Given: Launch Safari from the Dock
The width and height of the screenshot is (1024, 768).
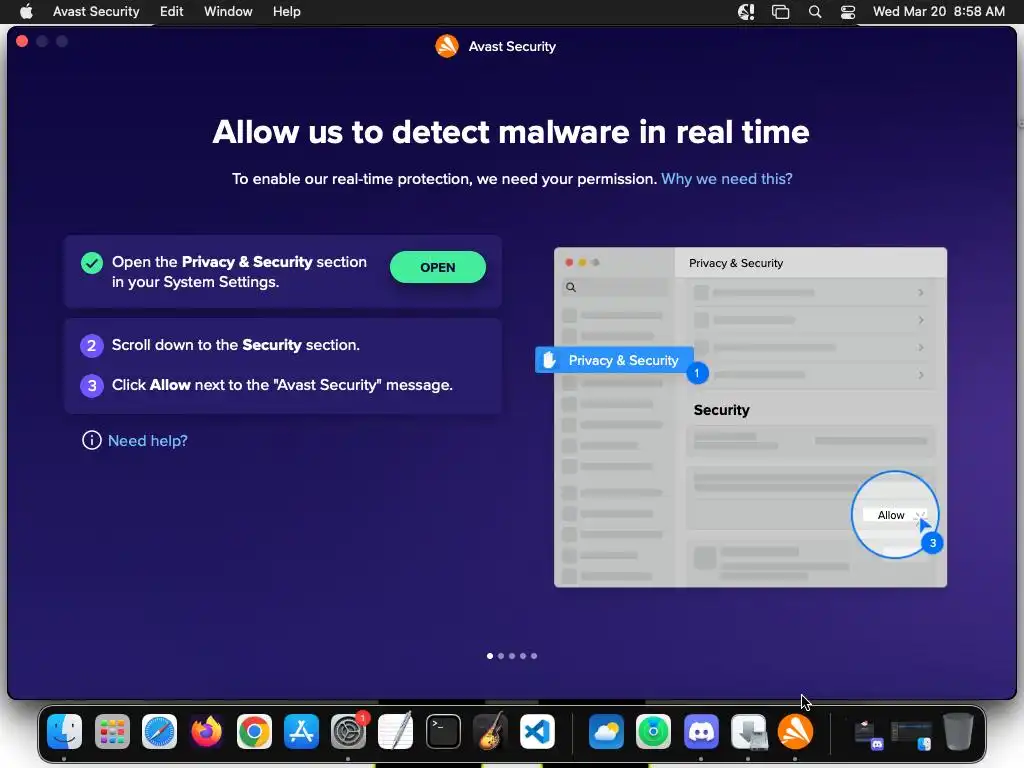Looking at the screenshot, I should point(159,731).
